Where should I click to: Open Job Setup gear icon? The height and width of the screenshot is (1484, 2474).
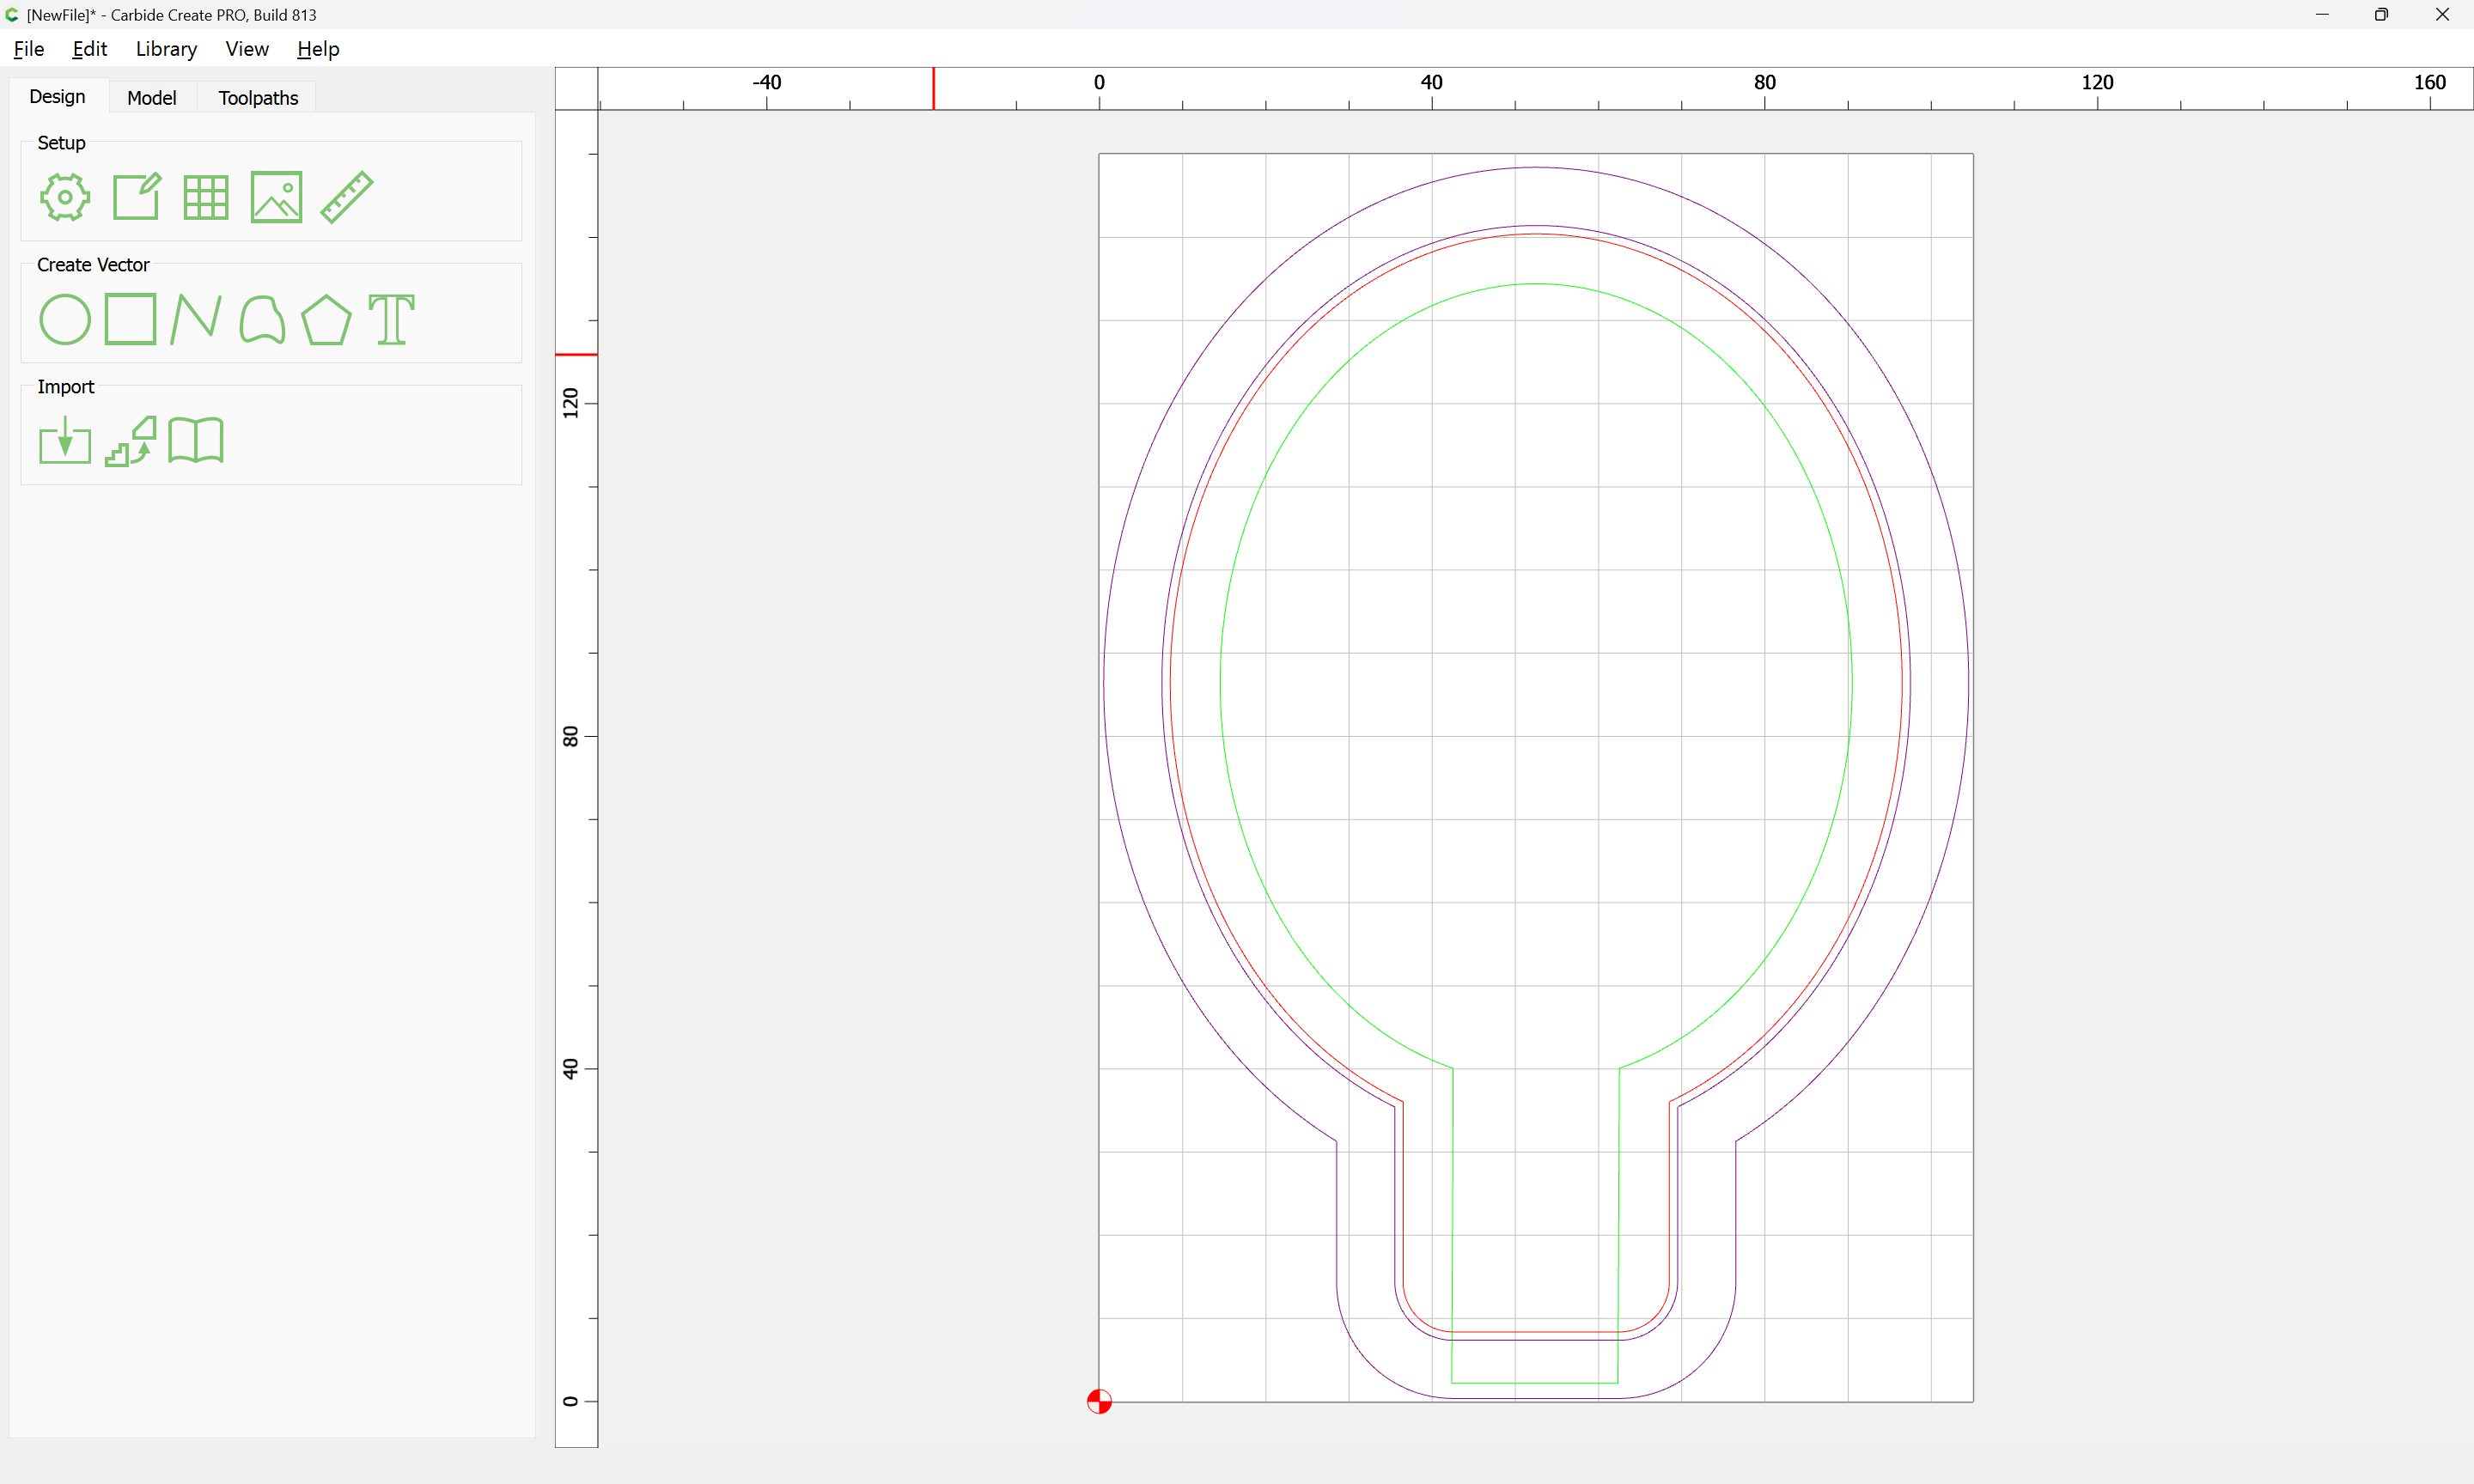[x=65, y=197]
